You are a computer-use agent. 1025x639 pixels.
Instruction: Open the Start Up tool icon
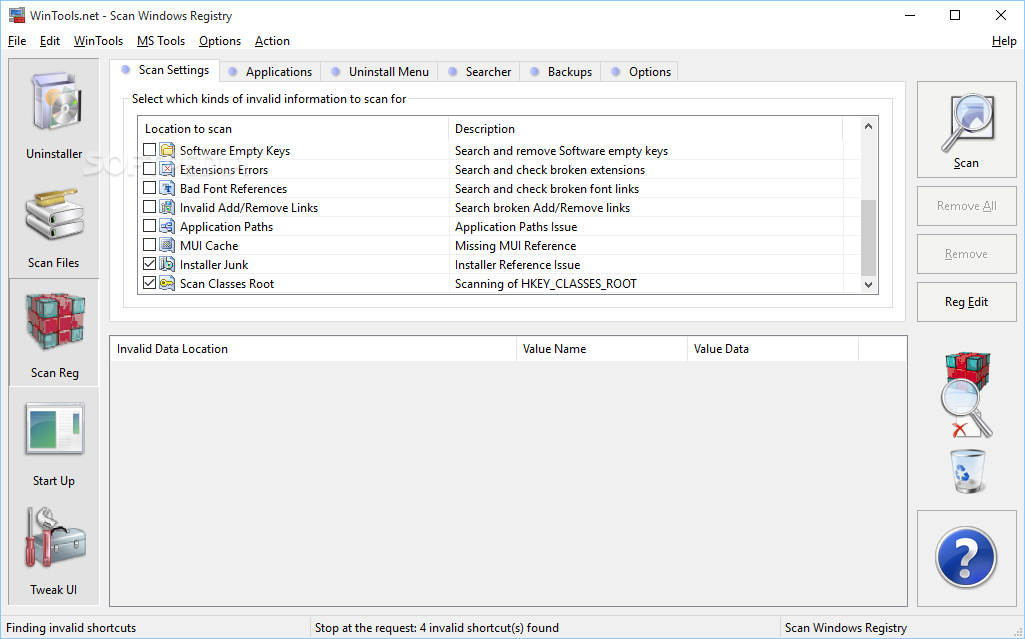(55, 429)
